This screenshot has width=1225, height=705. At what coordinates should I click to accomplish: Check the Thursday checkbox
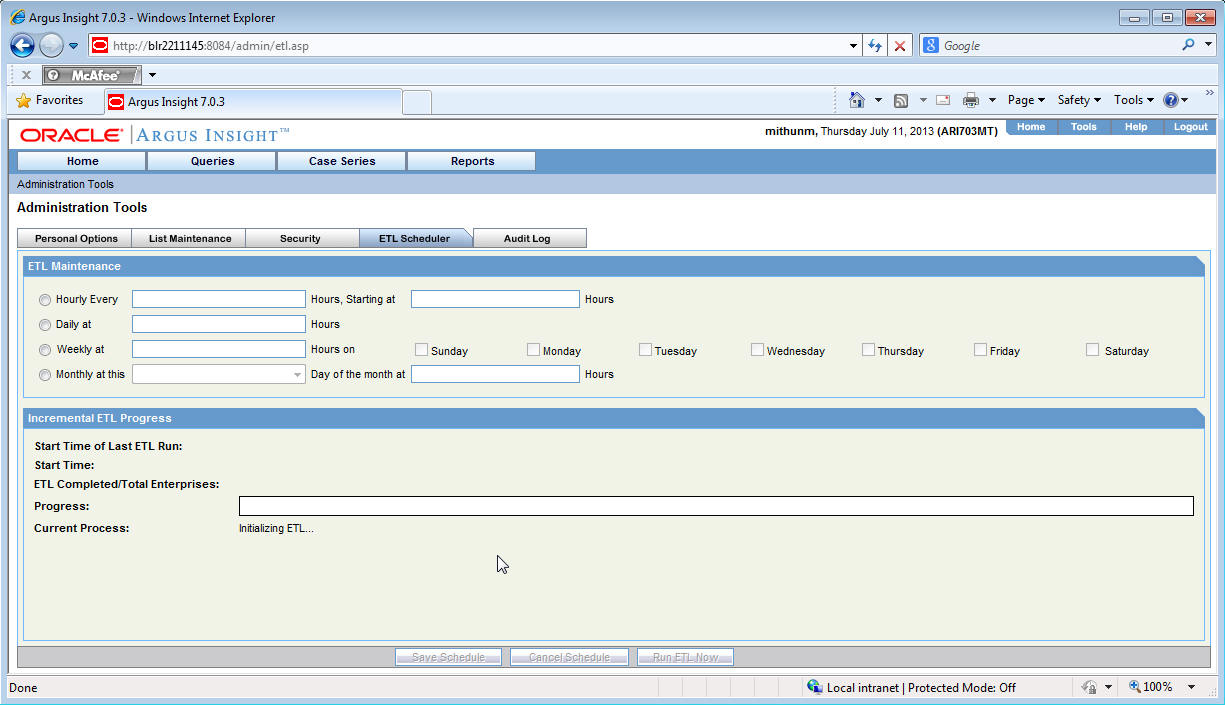coord(868,350)
